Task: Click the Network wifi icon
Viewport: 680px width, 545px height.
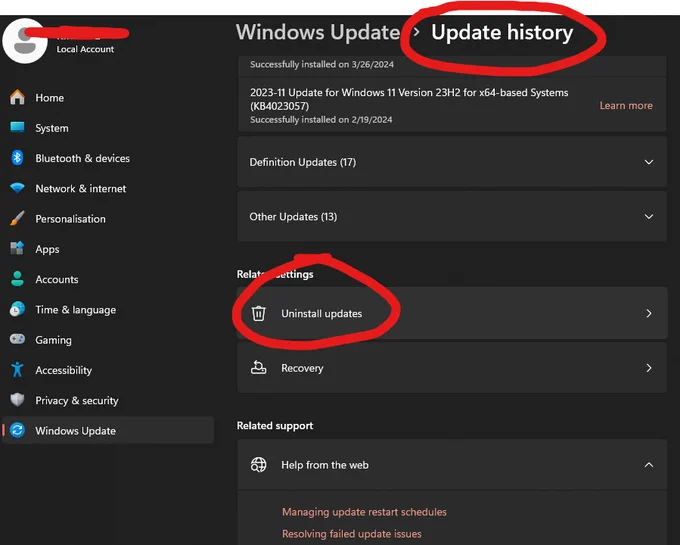Action: [17, 188]
